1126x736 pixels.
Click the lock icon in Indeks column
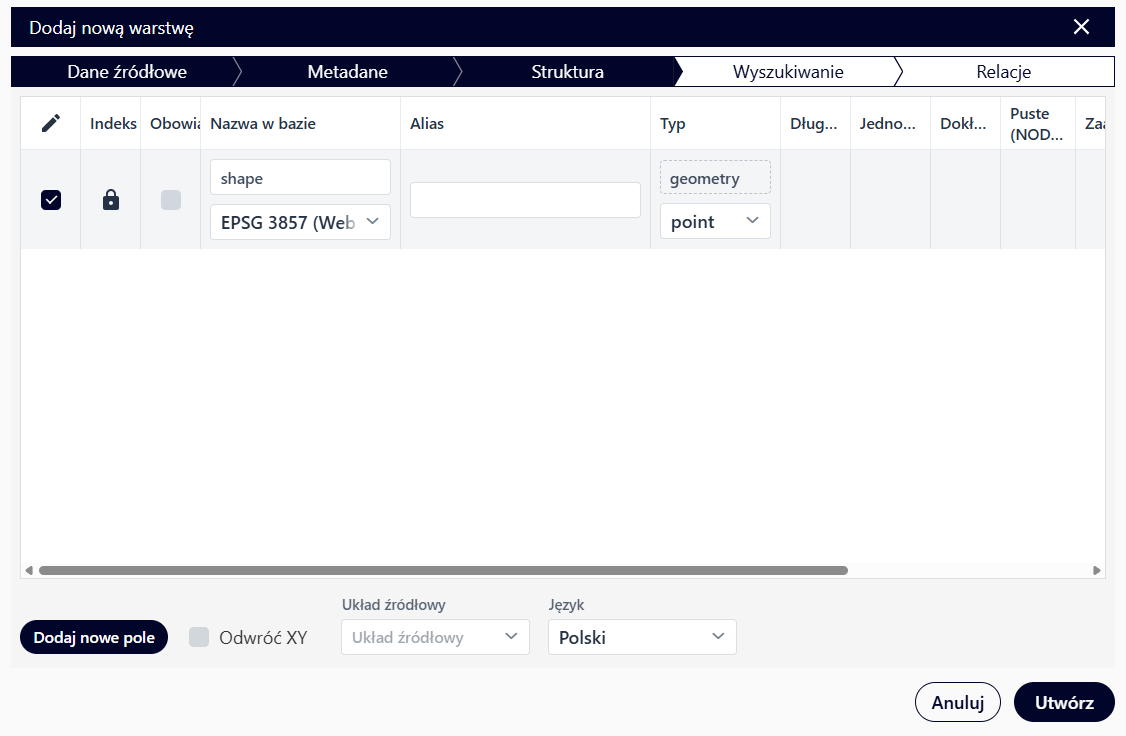click(x=111, y=200)
